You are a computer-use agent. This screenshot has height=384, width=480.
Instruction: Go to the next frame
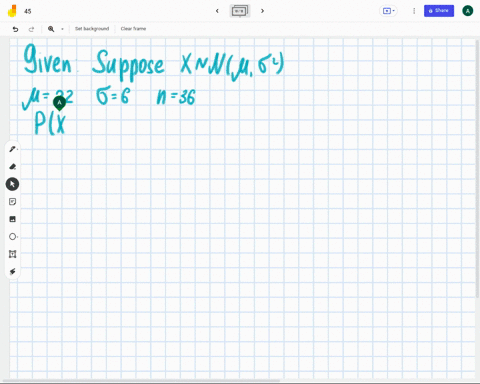pyautogui.click(x=262, y=11)
